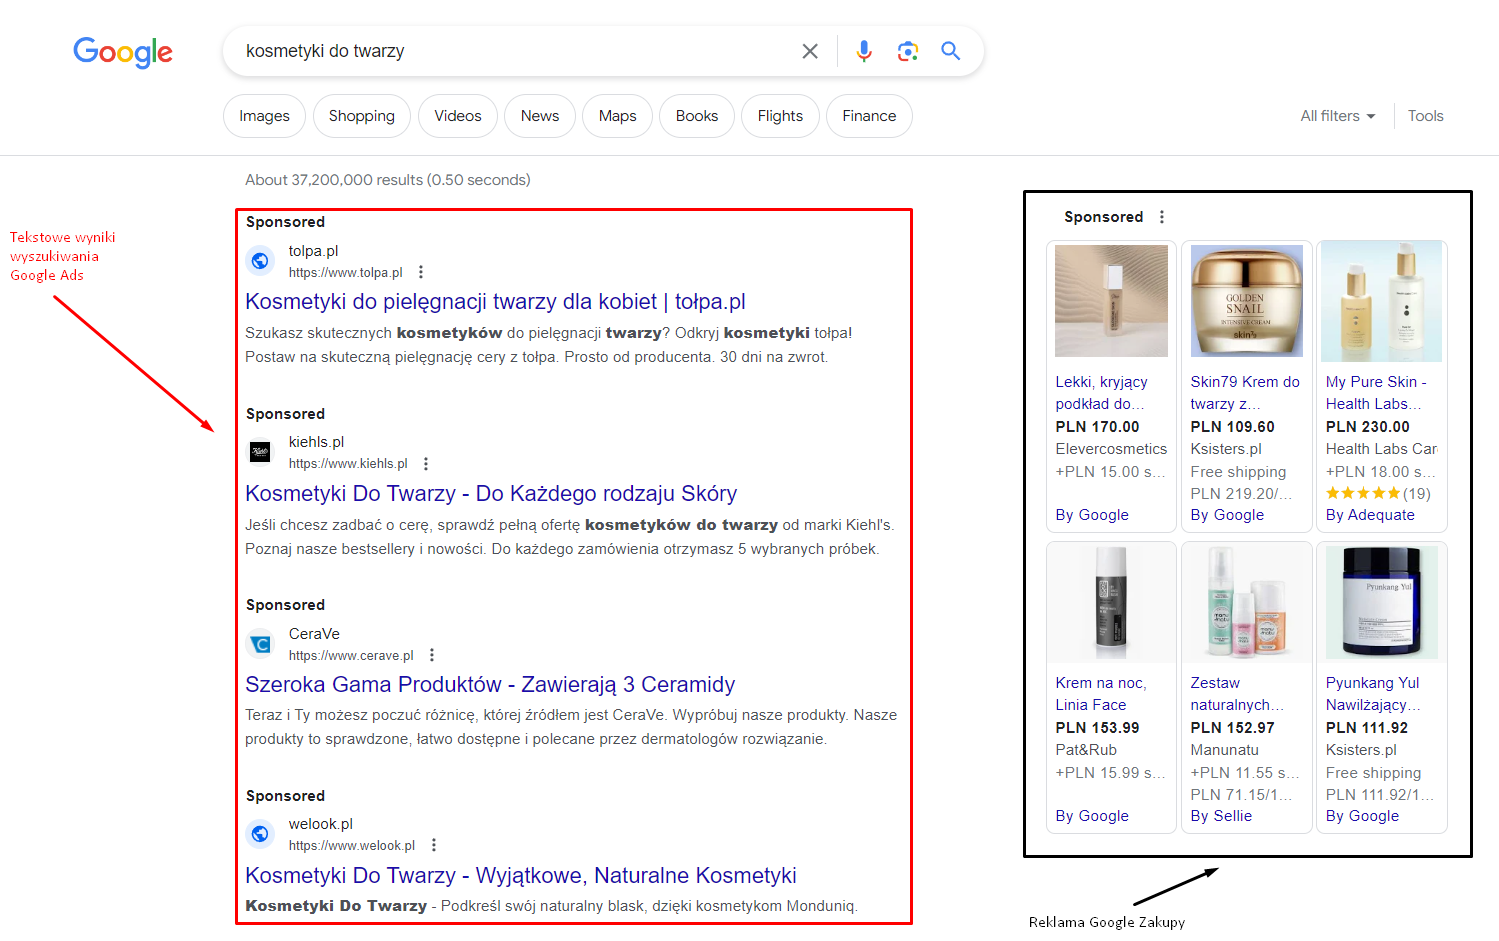The height and width of the screenshot is (941, 1499).
Task: Click the About 37,200,000 results text
Action: click(388, 180)
